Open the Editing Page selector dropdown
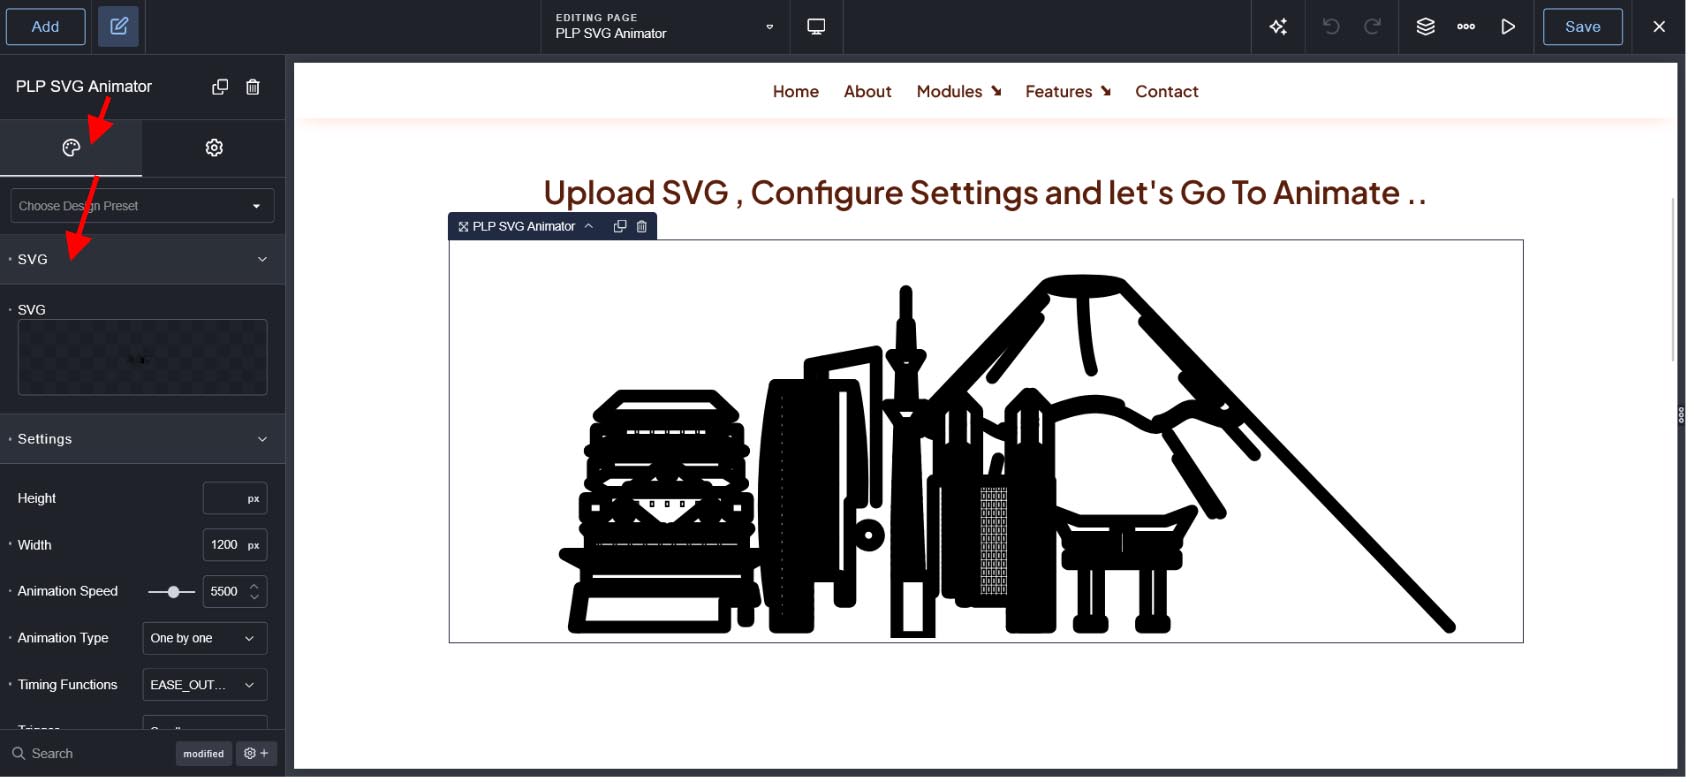Image resolution: width=1696 pixels, height=782 pixels. click(x=667, y=27)
